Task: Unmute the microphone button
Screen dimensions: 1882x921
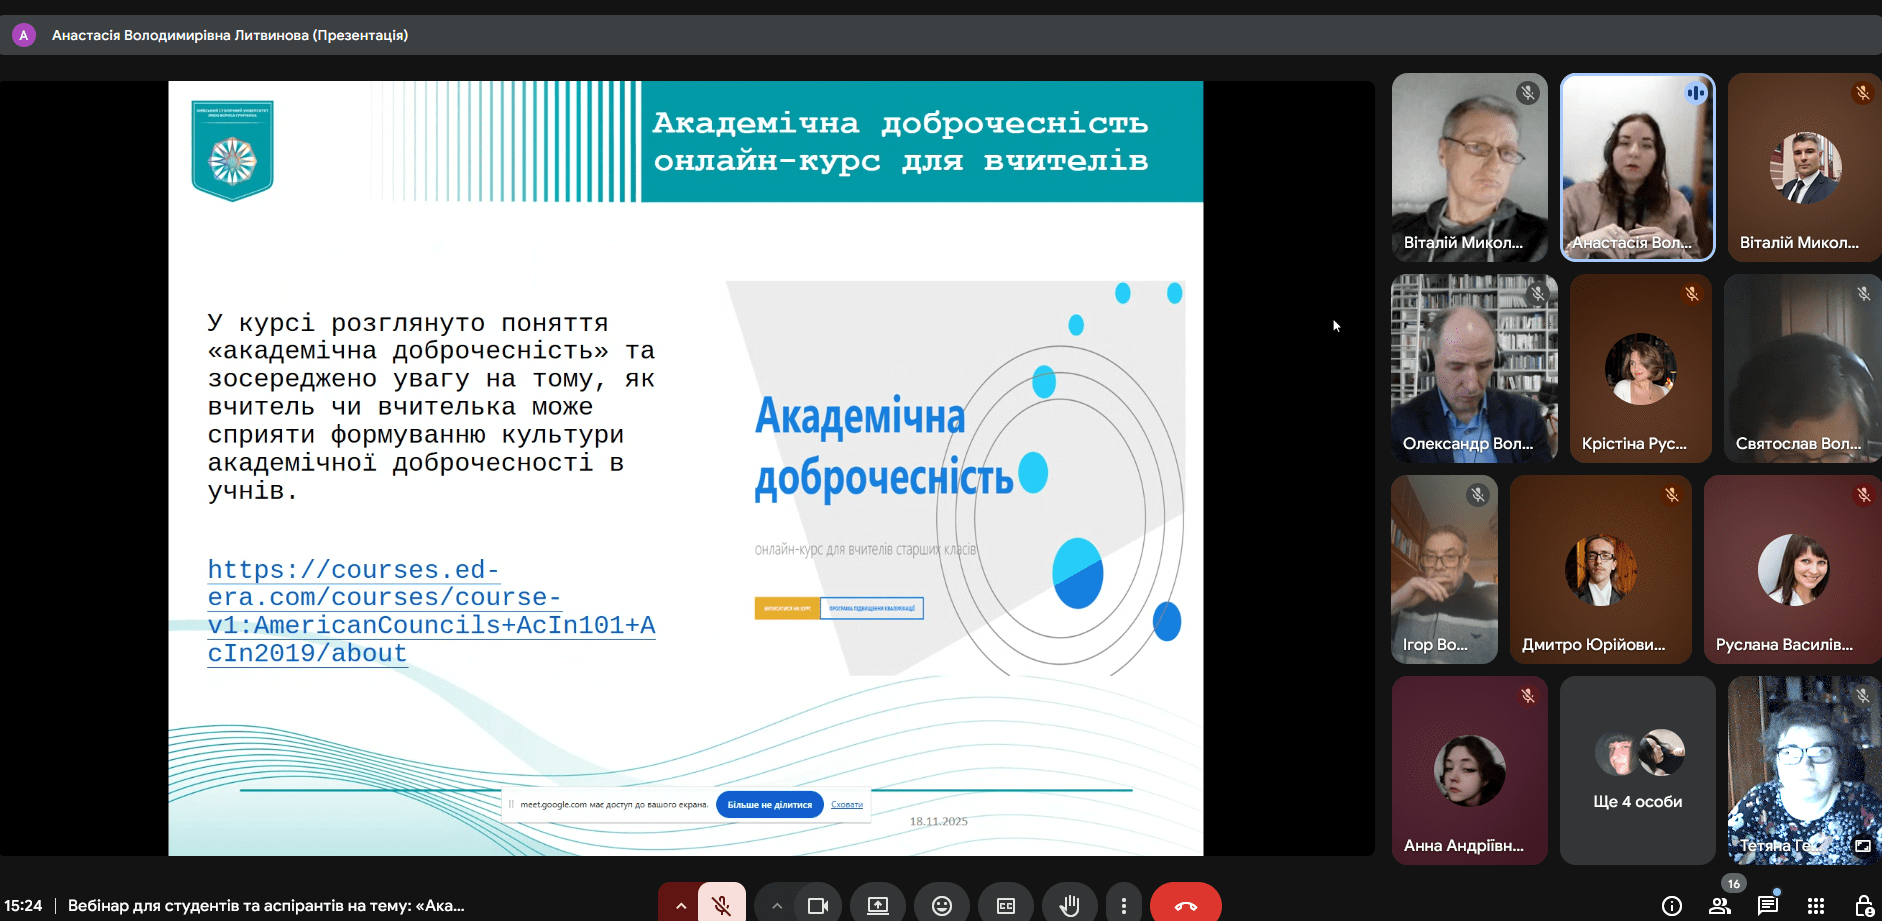Action: (x=721, y=905)
